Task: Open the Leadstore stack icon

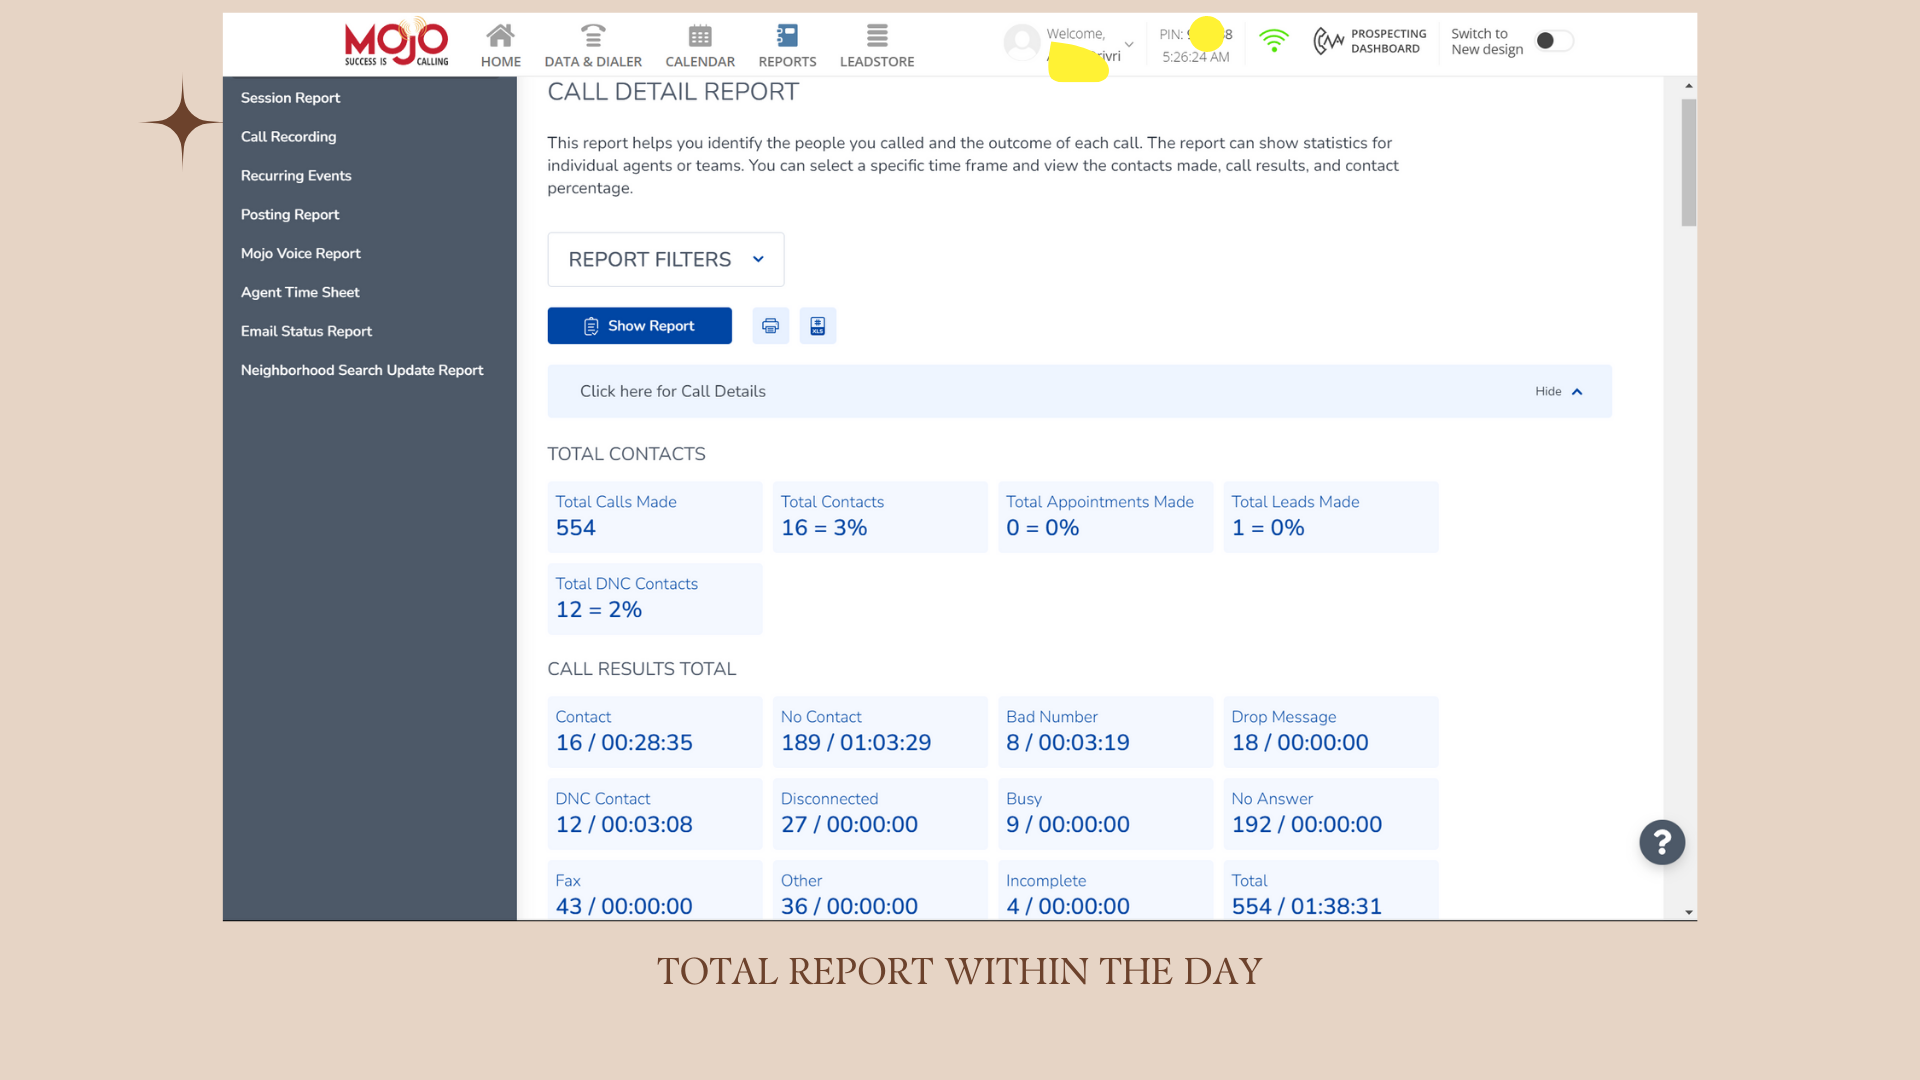Action: [877, 37]
